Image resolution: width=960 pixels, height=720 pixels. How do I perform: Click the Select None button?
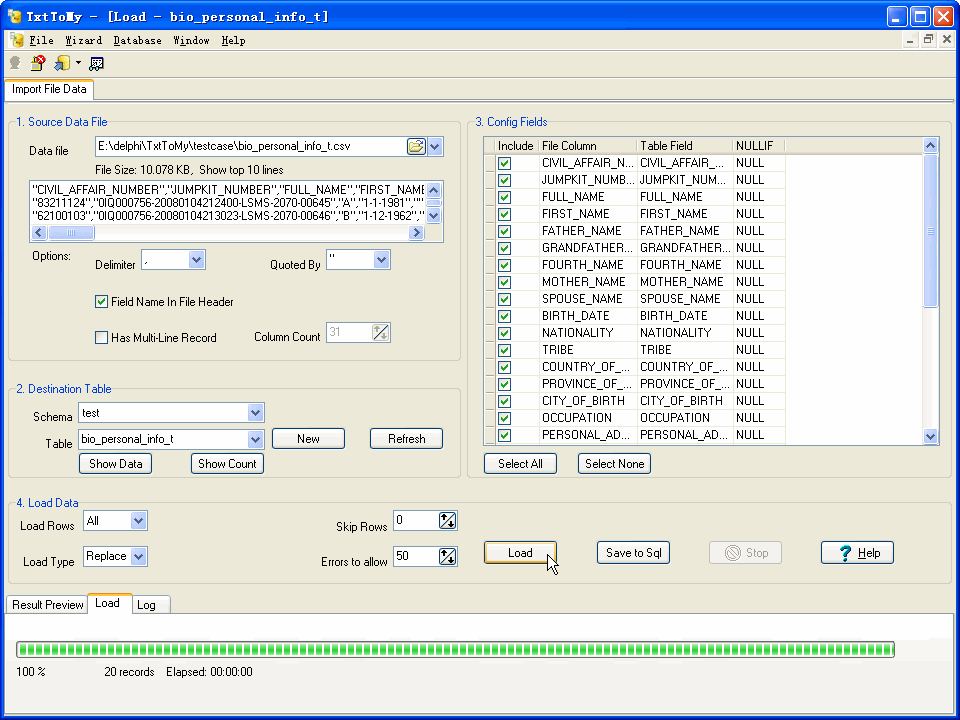pyautogui.click(x=614, y=464)
